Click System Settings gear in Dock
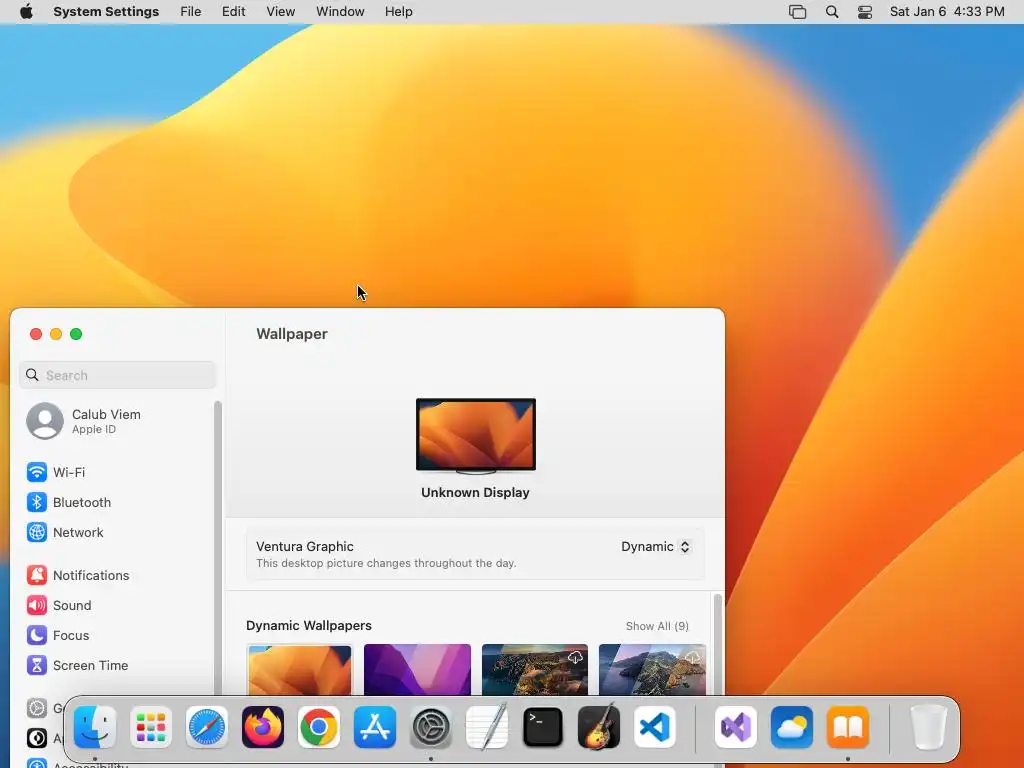 [x=431, y=727]
